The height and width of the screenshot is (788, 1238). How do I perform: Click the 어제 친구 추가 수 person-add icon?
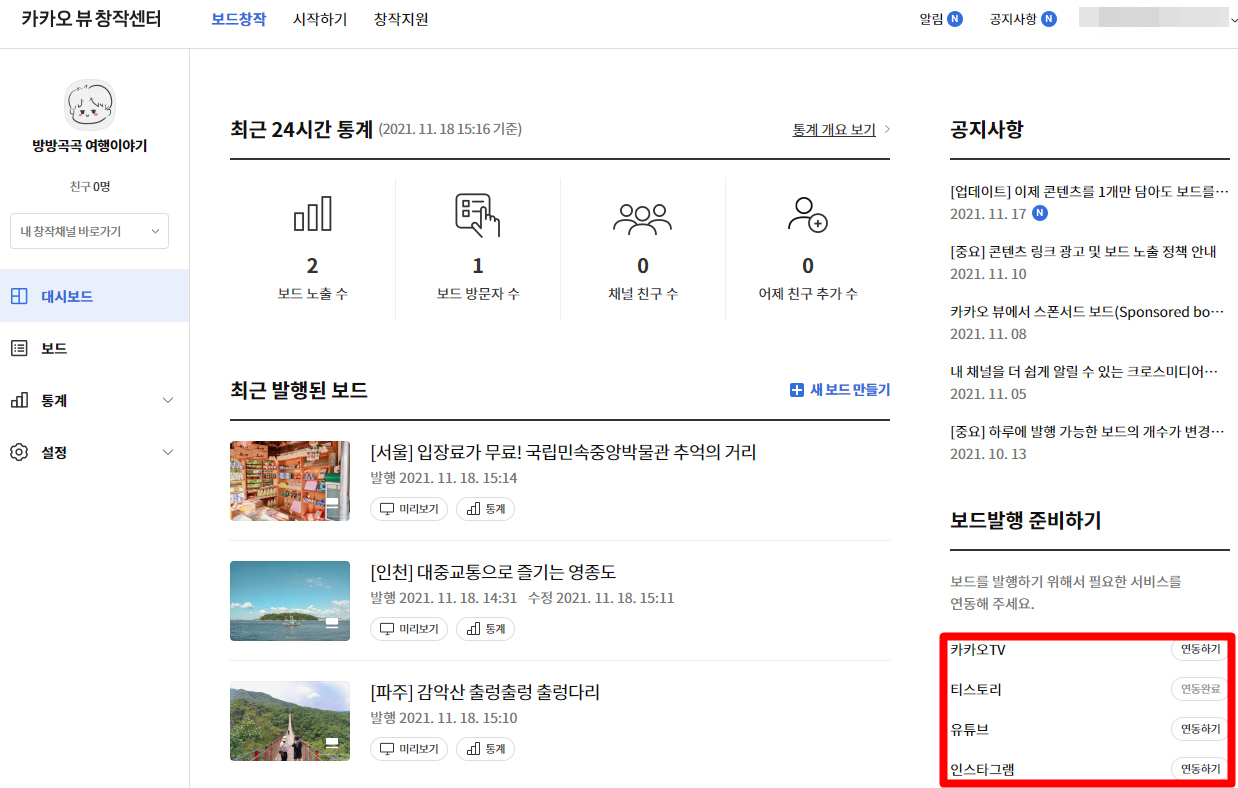click(808, 213)
